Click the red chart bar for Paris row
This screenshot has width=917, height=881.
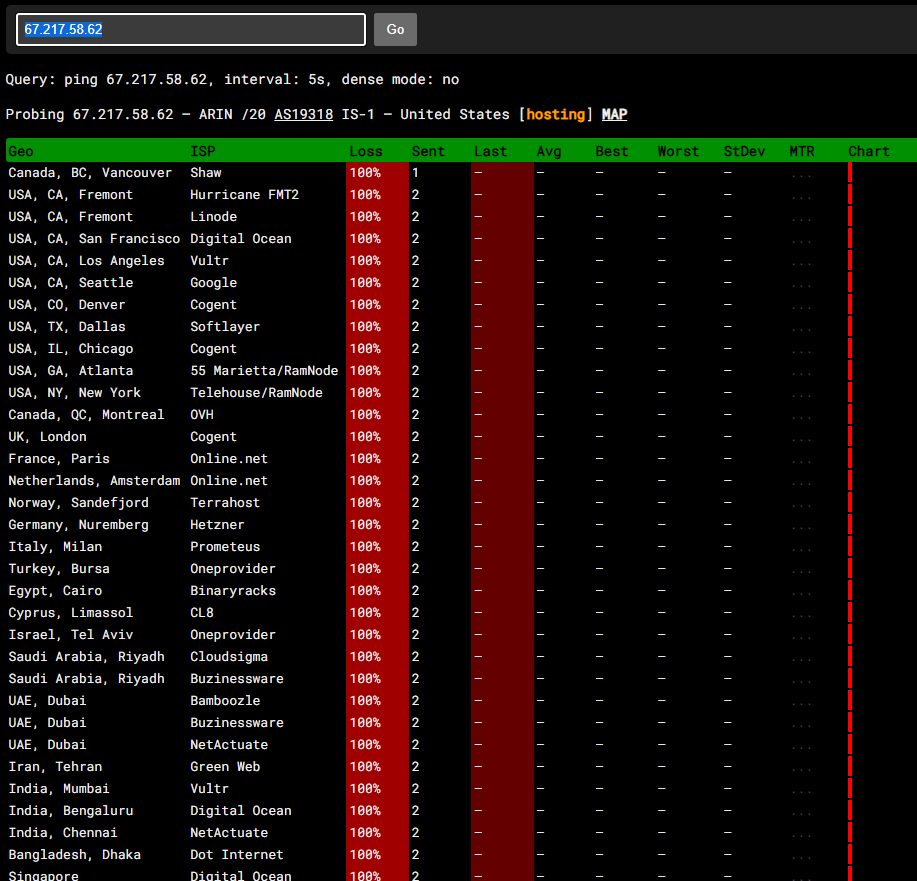(850, 459)
